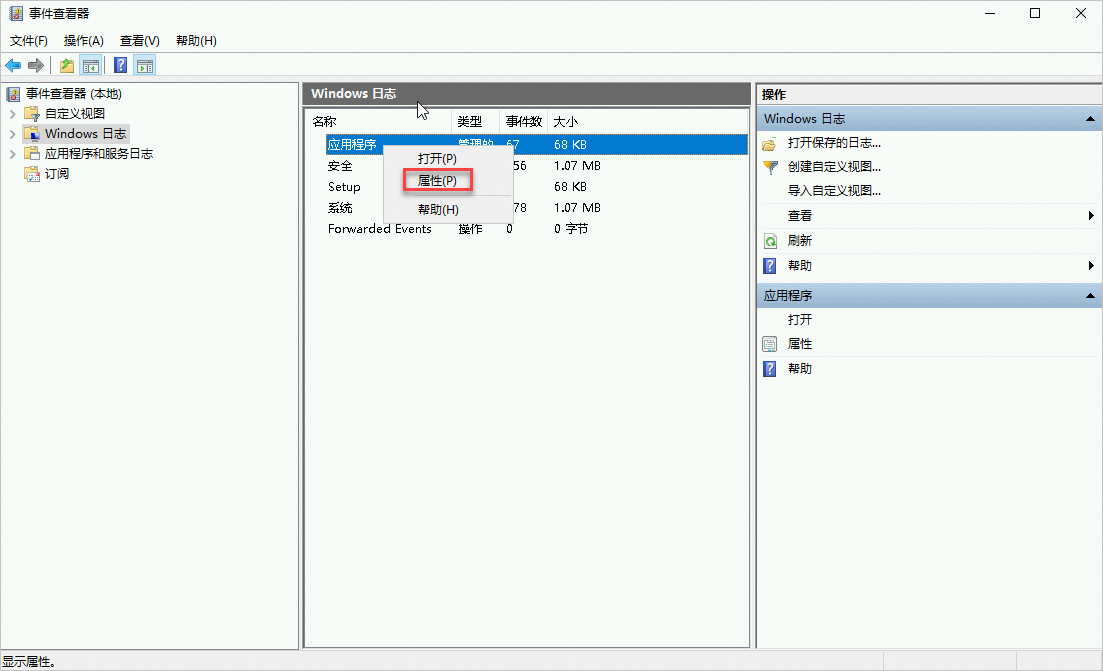1103x671 pixels.
Task: Click the blue Help icon in toolbar
Action: [x=120, y=66]
